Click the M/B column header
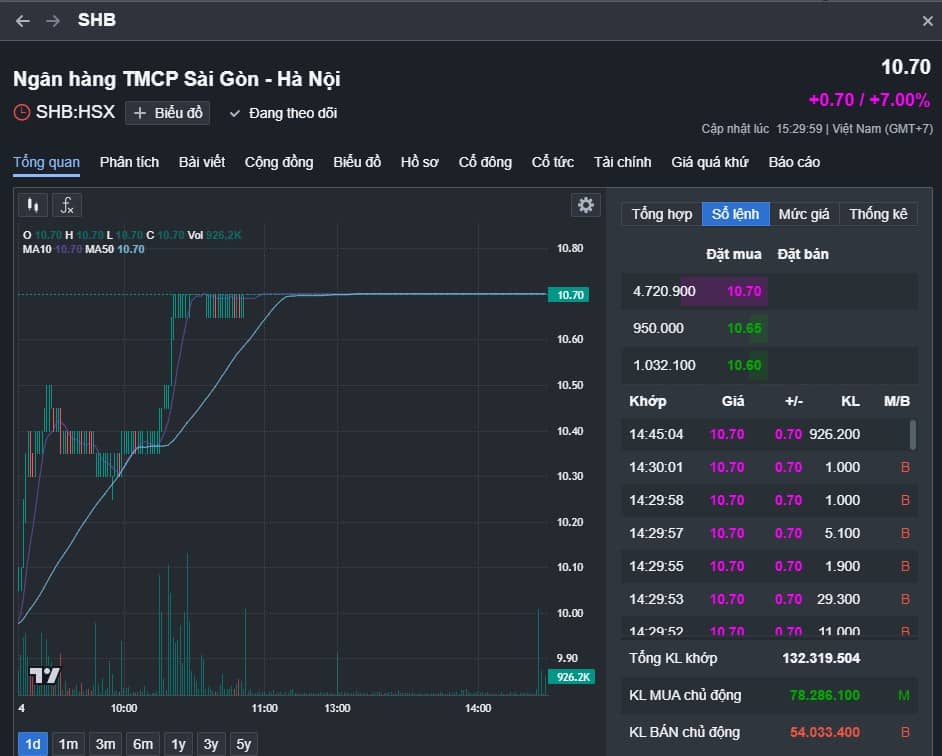 [x=896, y=401]
